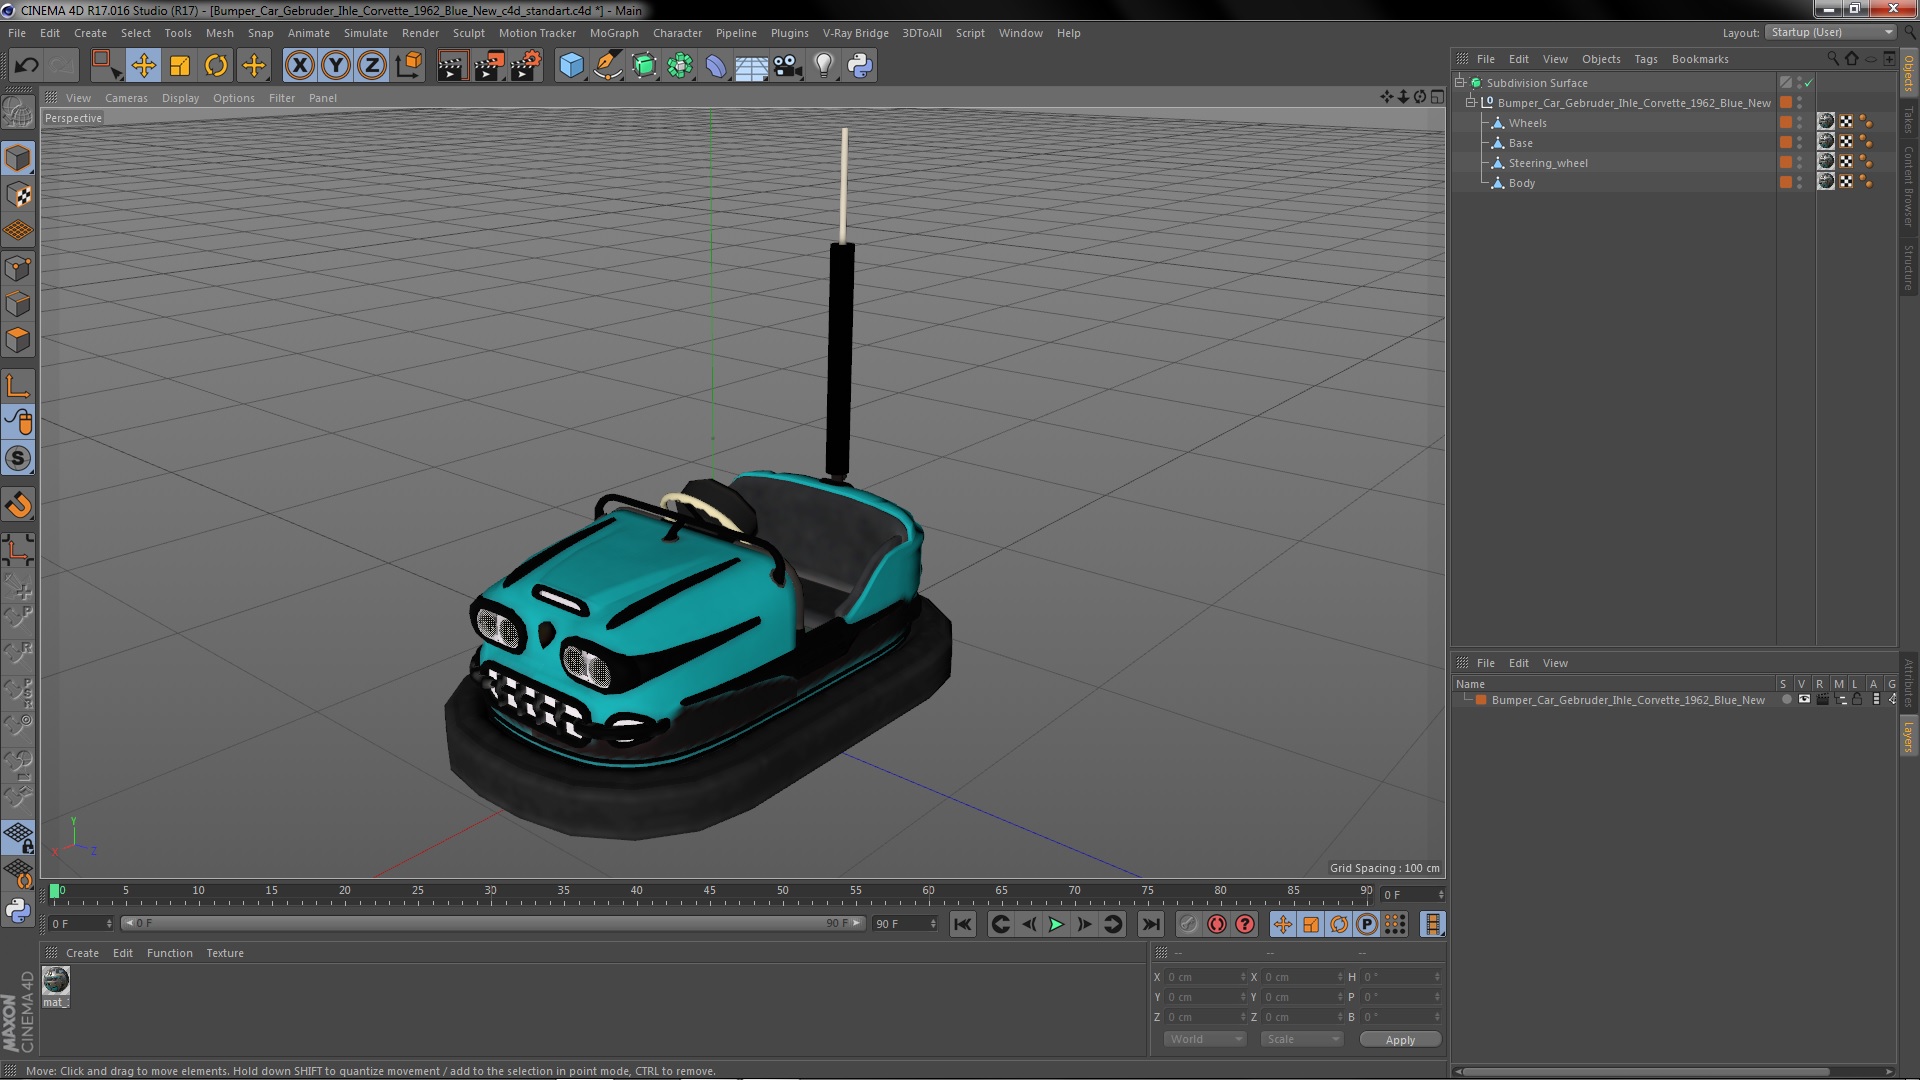This screenshot has width=1920, height=1080.
Task: Click the Floor environment icon
Action: (751, 66)
